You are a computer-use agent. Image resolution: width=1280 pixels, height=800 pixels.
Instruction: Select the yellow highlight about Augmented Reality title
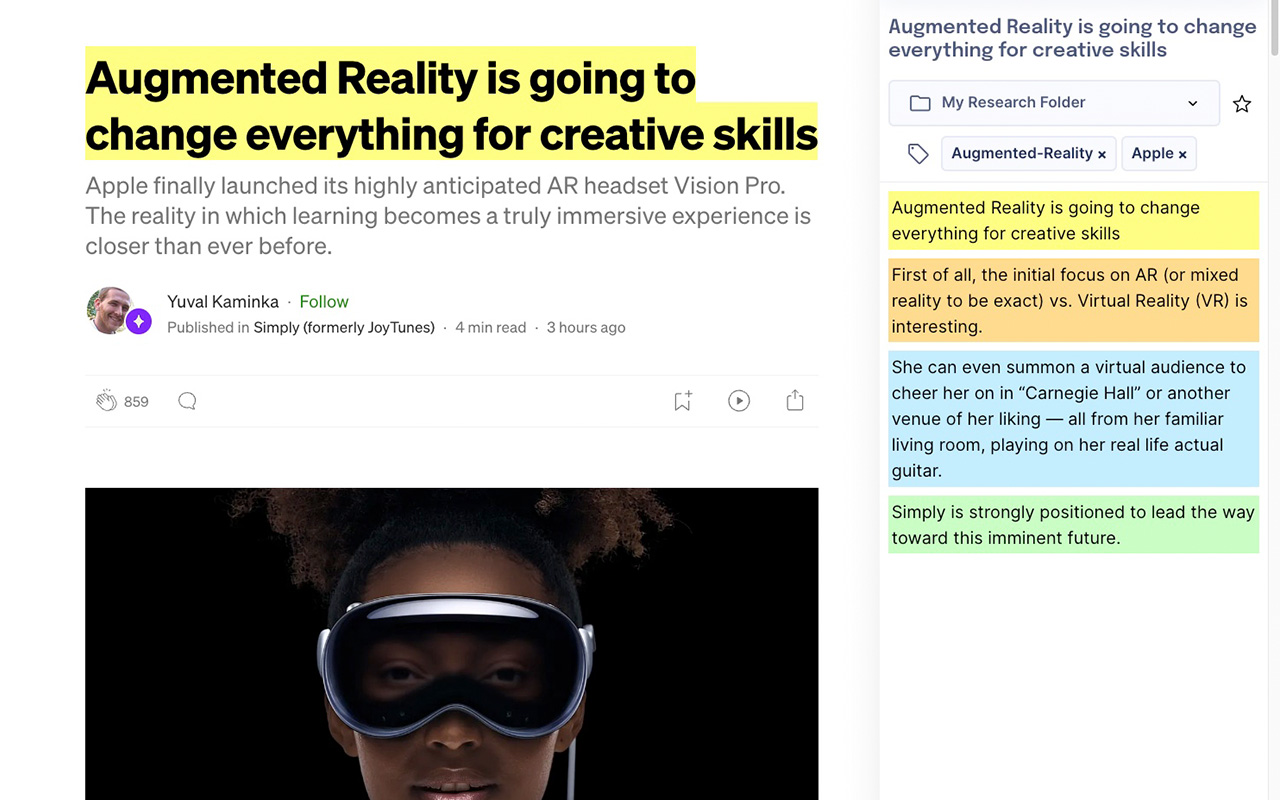1073,221
